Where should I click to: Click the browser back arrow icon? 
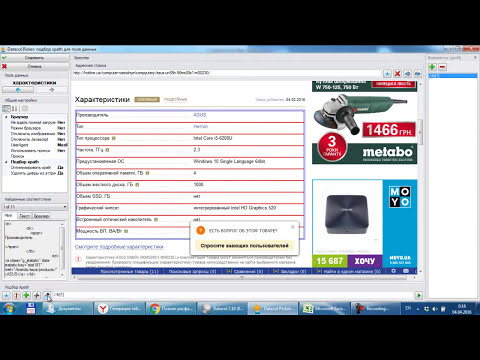tap(407, 73)
